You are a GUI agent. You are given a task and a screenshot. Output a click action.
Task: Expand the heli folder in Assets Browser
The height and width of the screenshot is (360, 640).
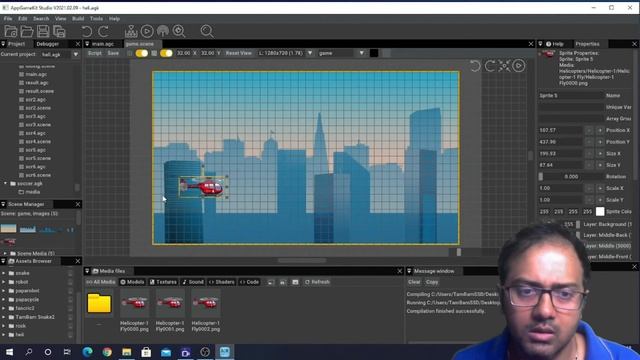pos(4,335)
